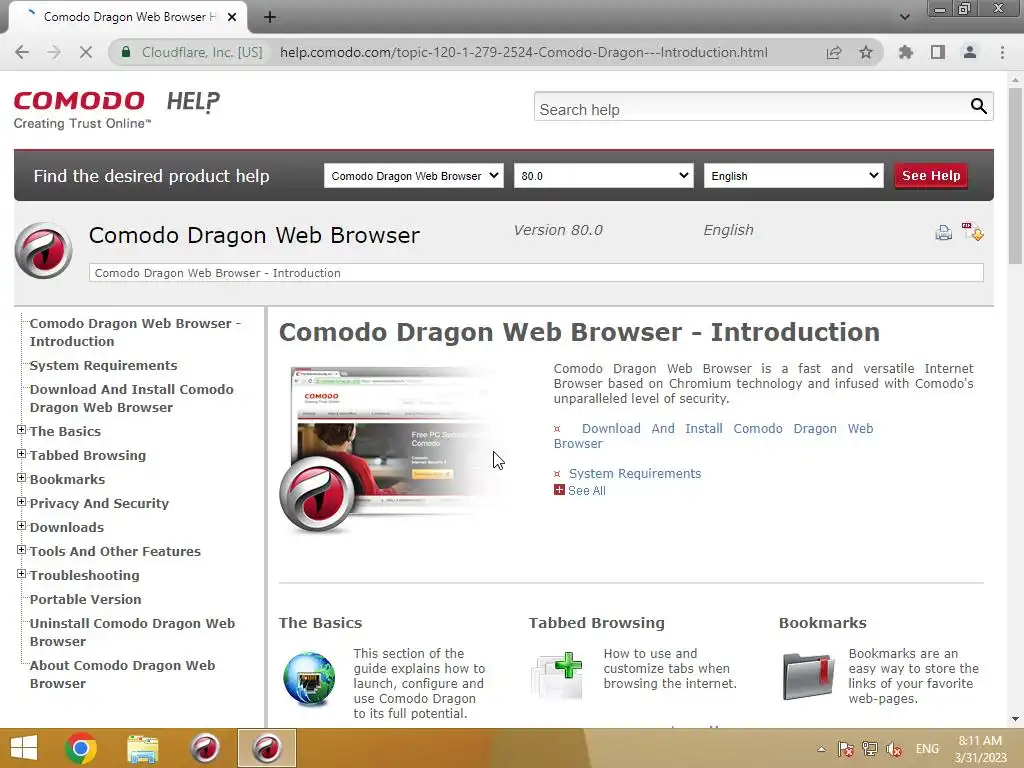Show hidden system tray icons

pyautogui.click(x=822, y=749)
